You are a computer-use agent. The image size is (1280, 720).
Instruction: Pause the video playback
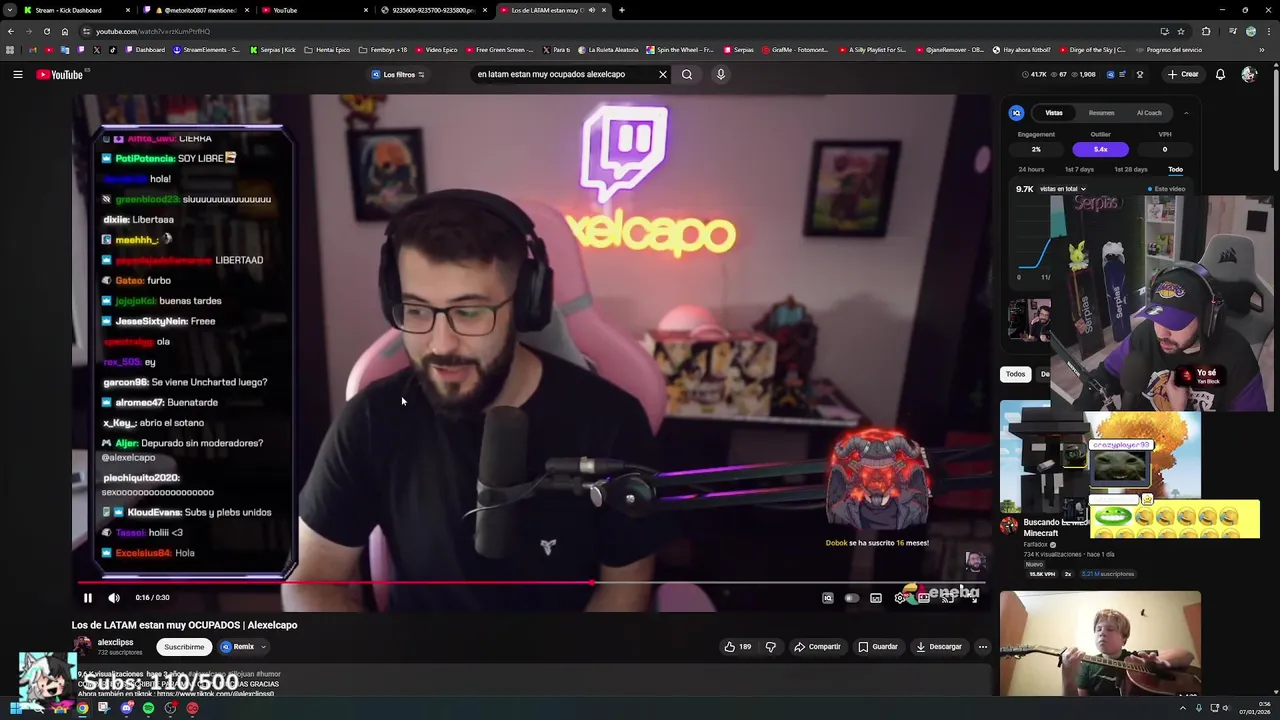[x=88, y=598]
